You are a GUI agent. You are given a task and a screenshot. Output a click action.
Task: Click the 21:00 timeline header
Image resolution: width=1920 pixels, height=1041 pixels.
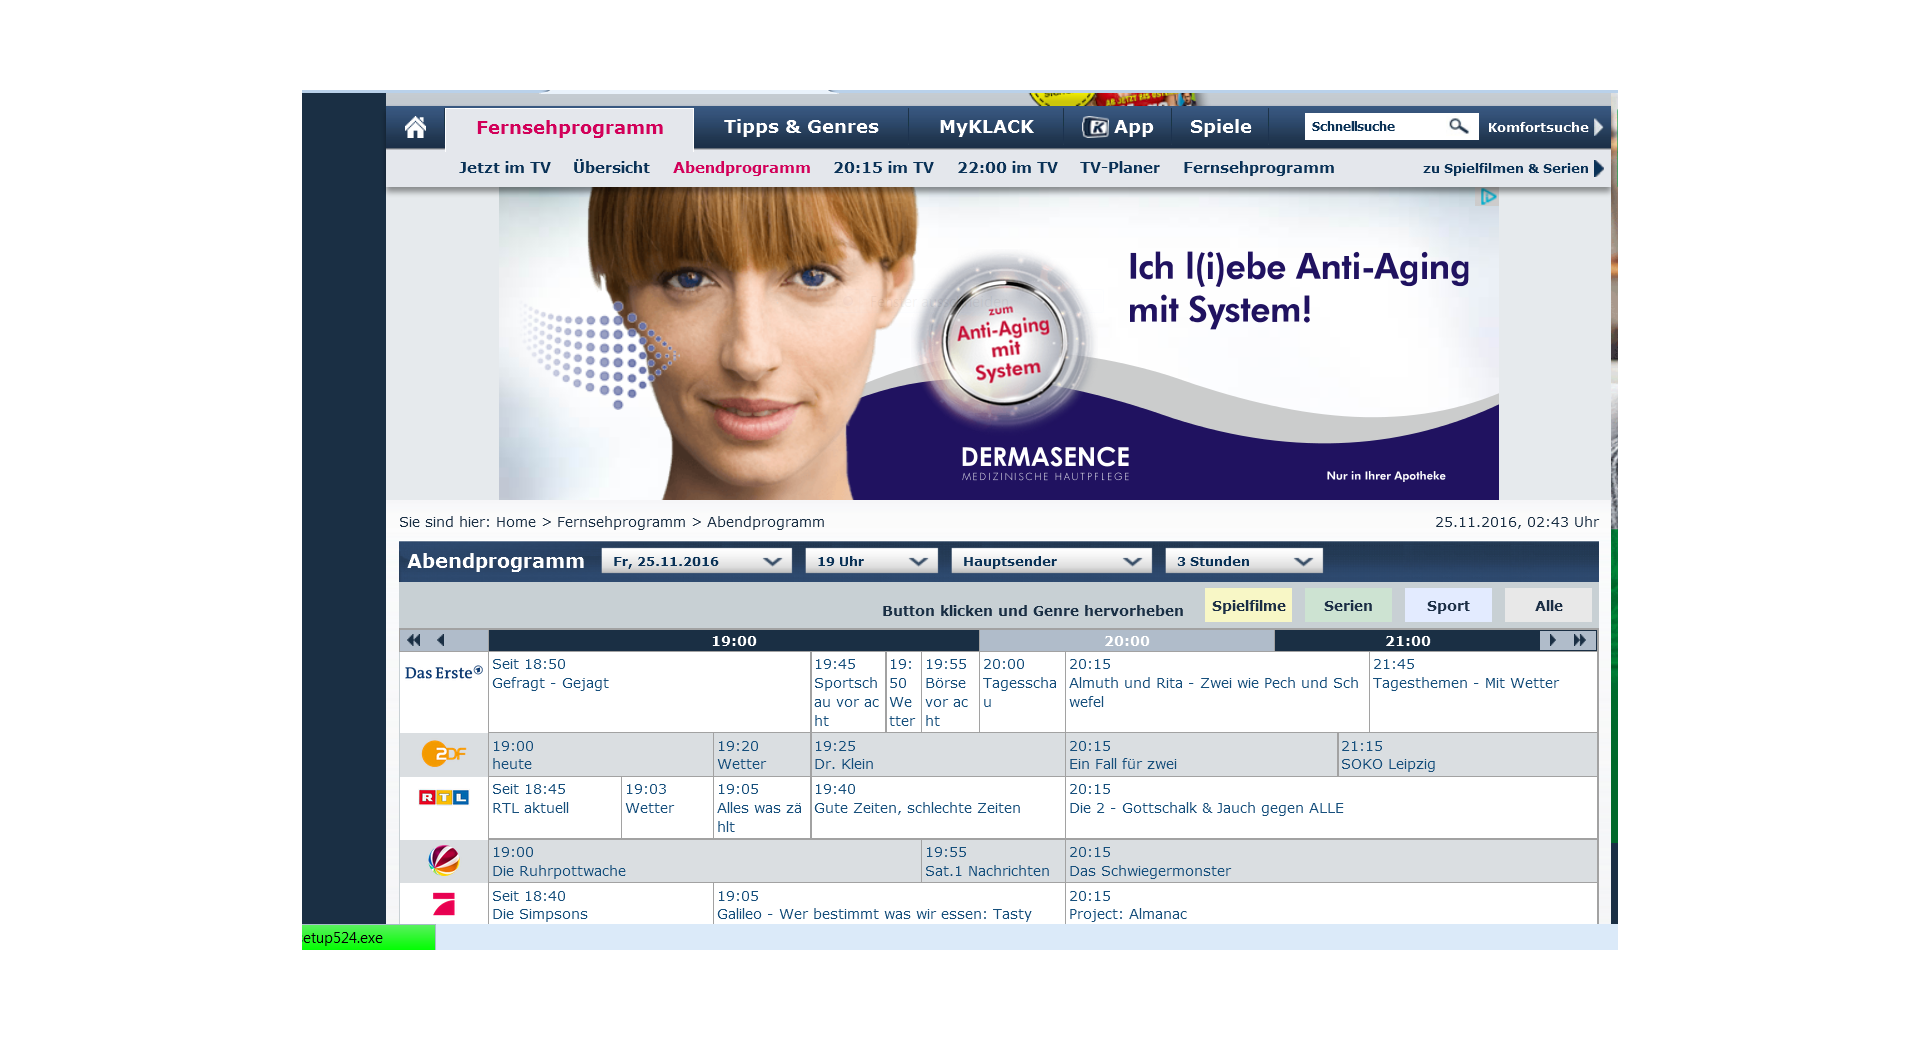pos(1407,641)
